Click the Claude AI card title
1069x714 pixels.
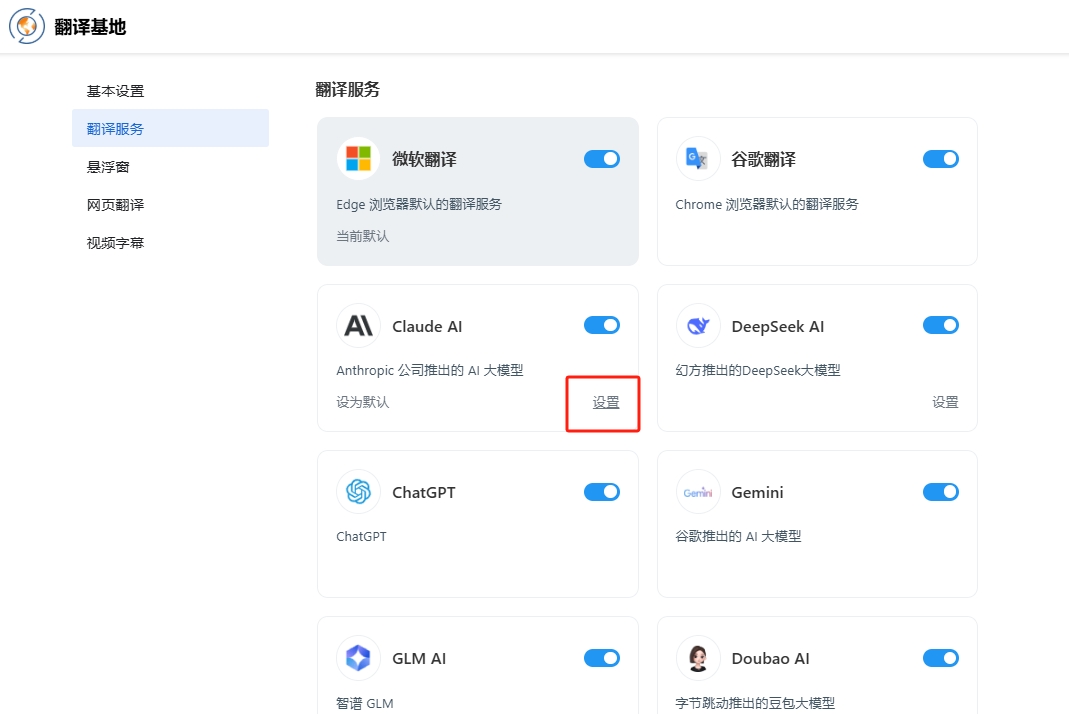(427, 327)
